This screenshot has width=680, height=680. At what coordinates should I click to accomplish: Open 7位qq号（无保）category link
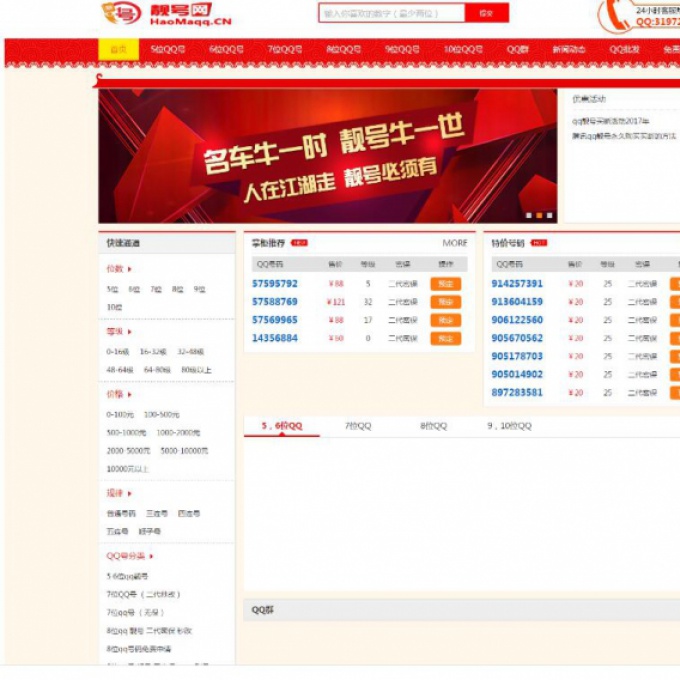136,613
